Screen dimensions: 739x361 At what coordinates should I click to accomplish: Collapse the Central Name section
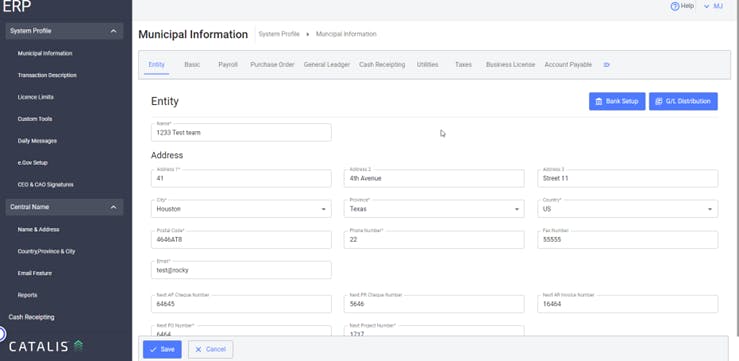pos(113,207)
